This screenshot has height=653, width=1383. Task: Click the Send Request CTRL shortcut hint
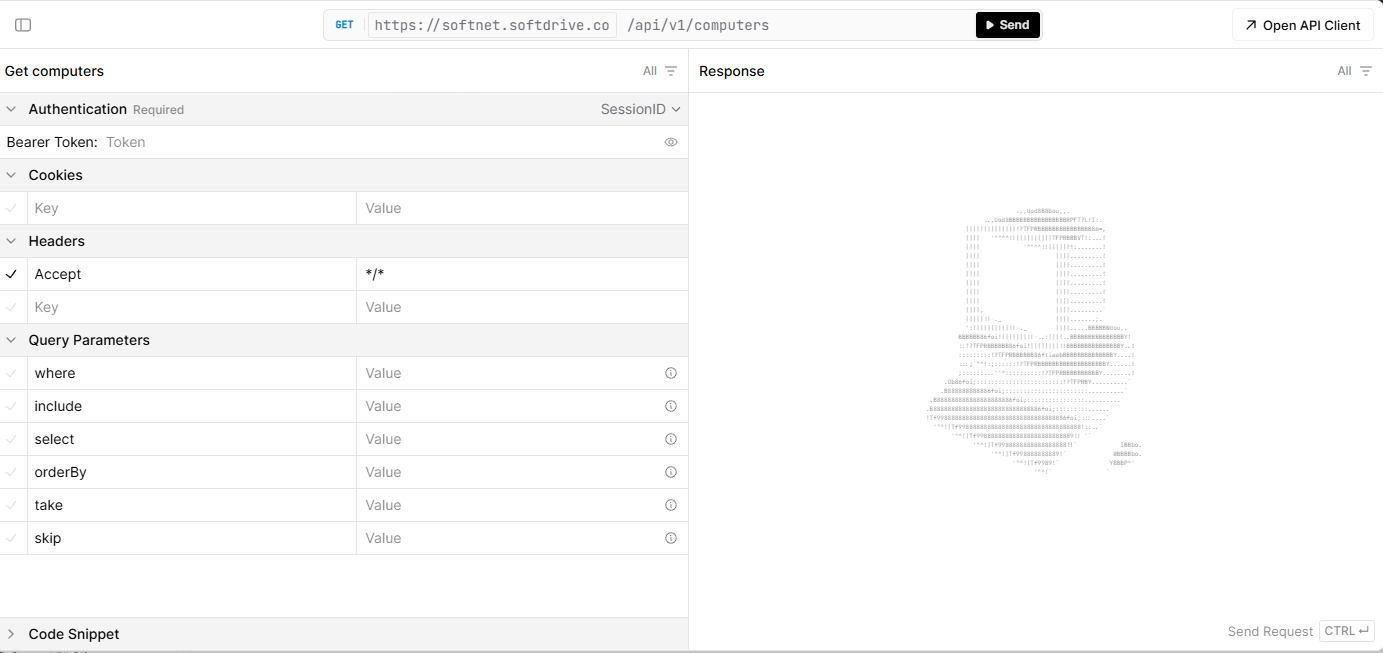click(x=1301, y=631)
